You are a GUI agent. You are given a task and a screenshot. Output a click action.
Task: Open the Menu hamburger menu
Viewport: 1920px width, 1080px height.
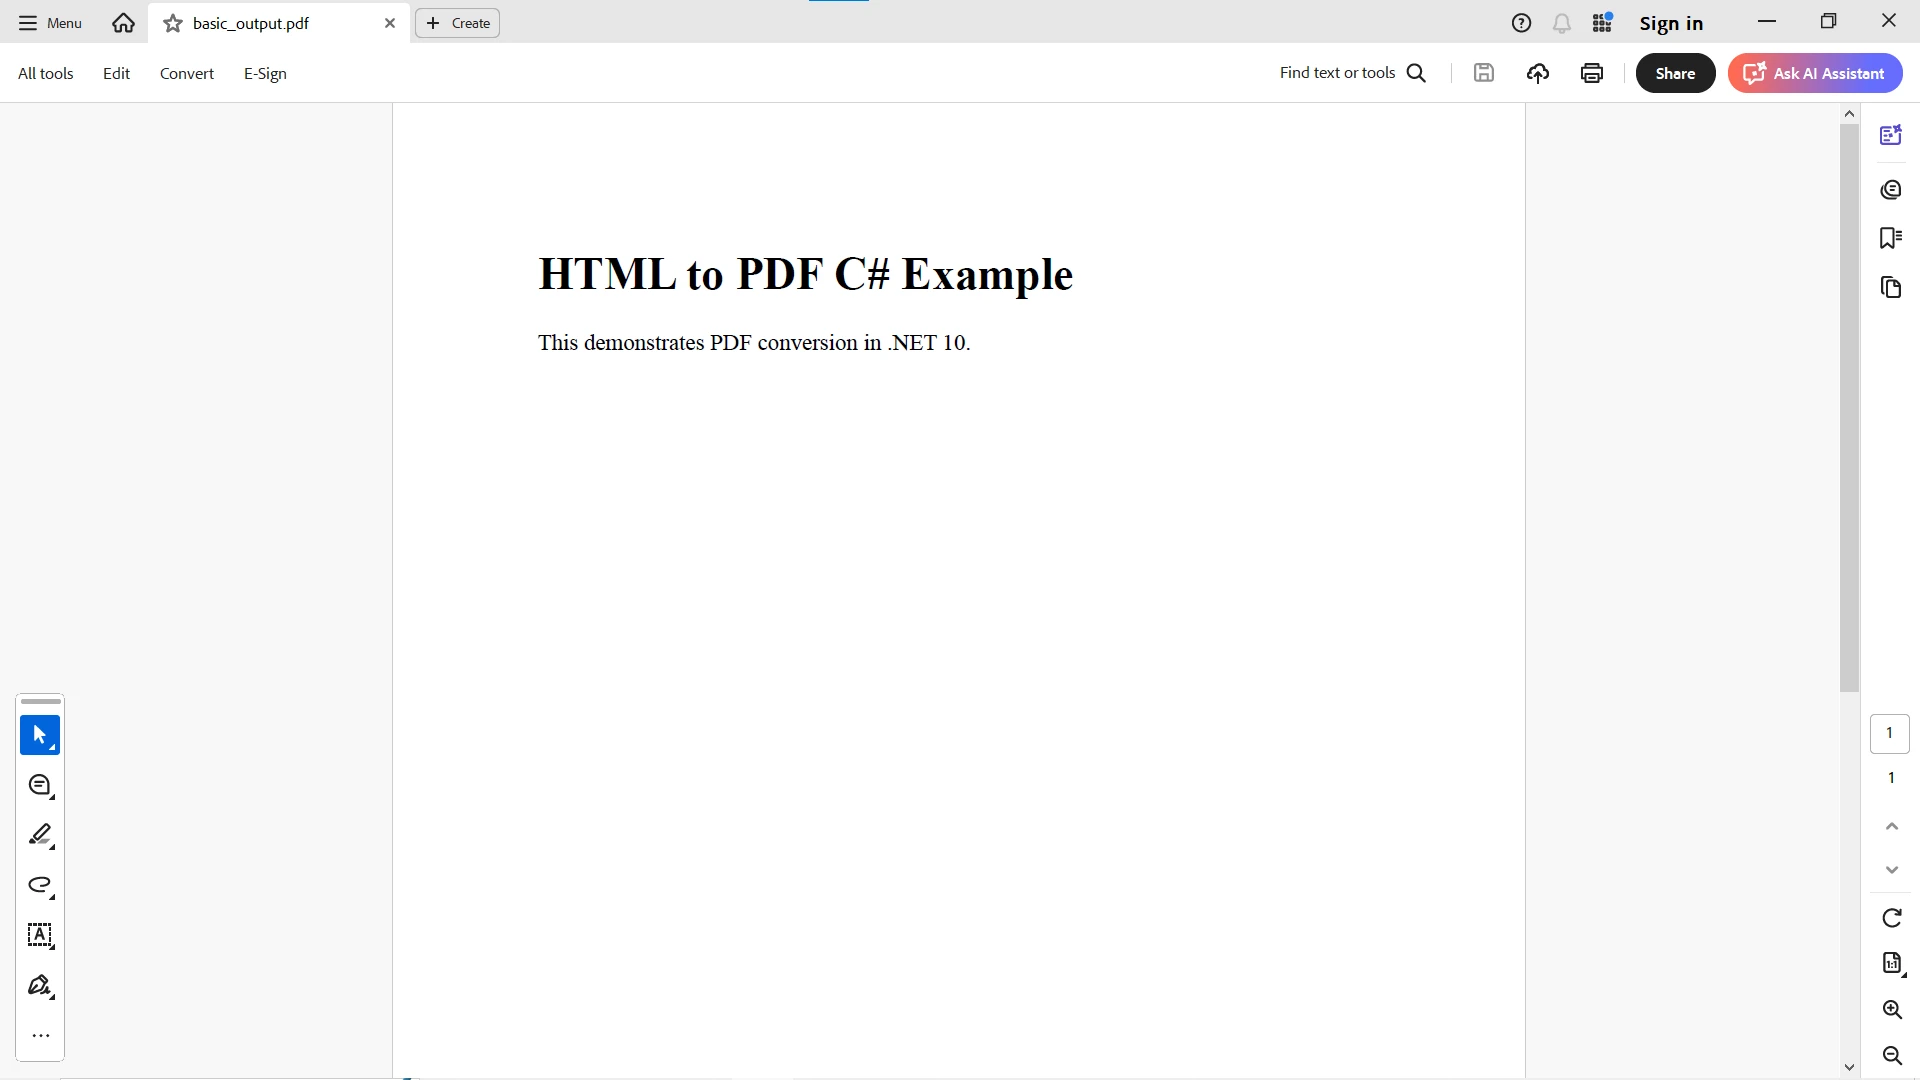click(50, 23)
